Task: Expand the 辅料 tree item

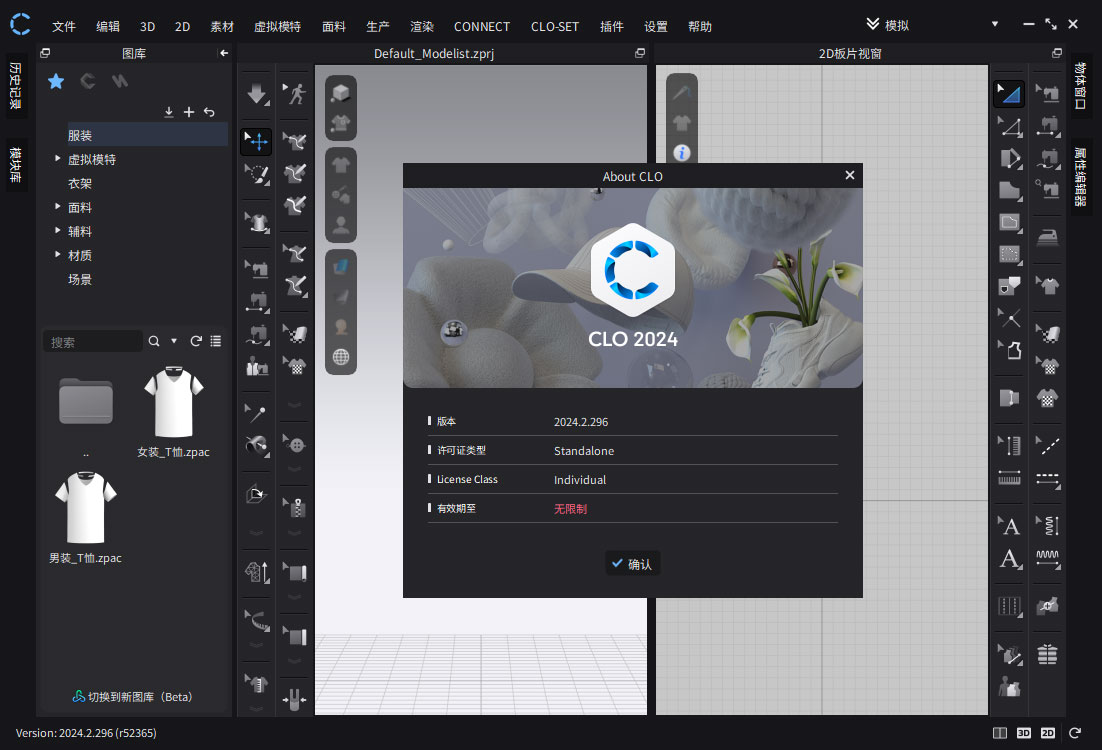Action: point(58,231)
